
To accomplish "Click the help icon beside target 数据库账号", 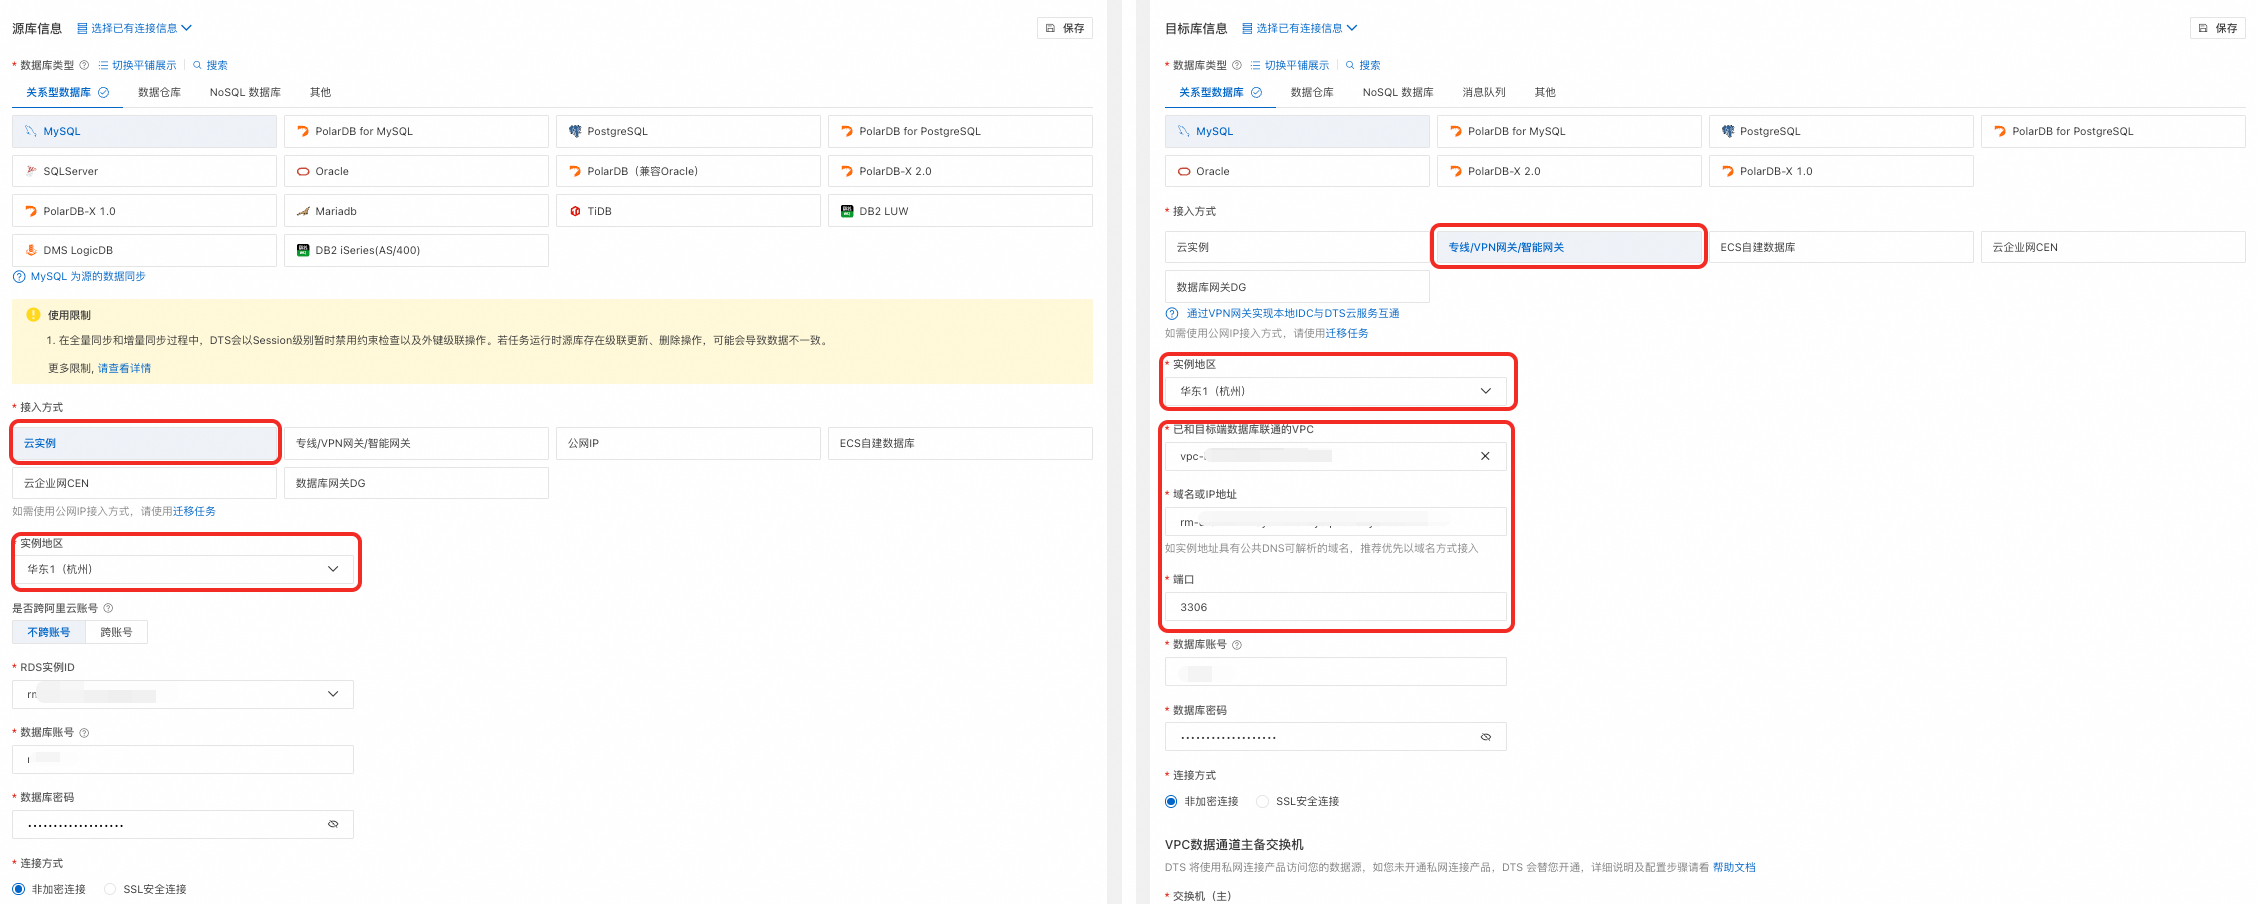I will pyautogui.click(x=1237, y=645).
